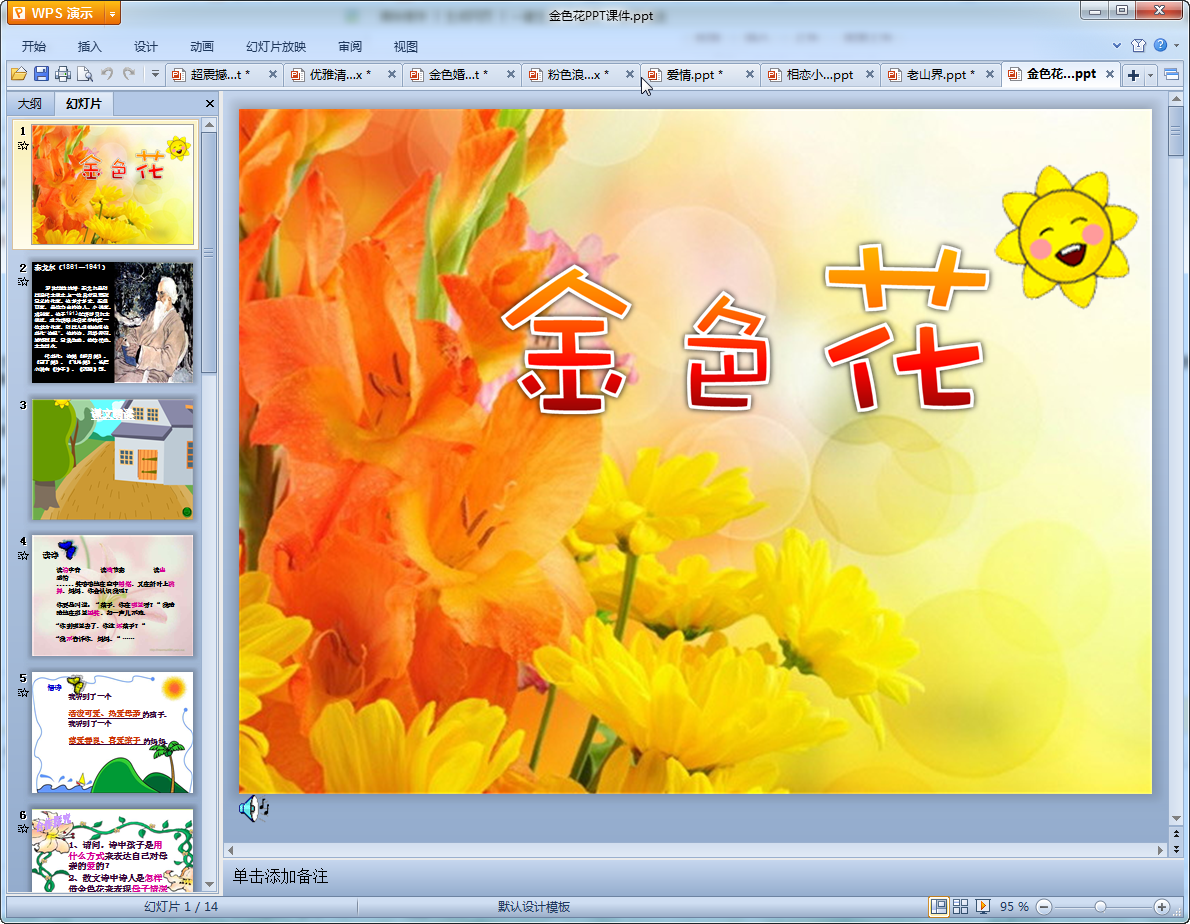Close the 金色婚 document tab
Viewport: 1190px width, 924px height.
pos(511,74)
